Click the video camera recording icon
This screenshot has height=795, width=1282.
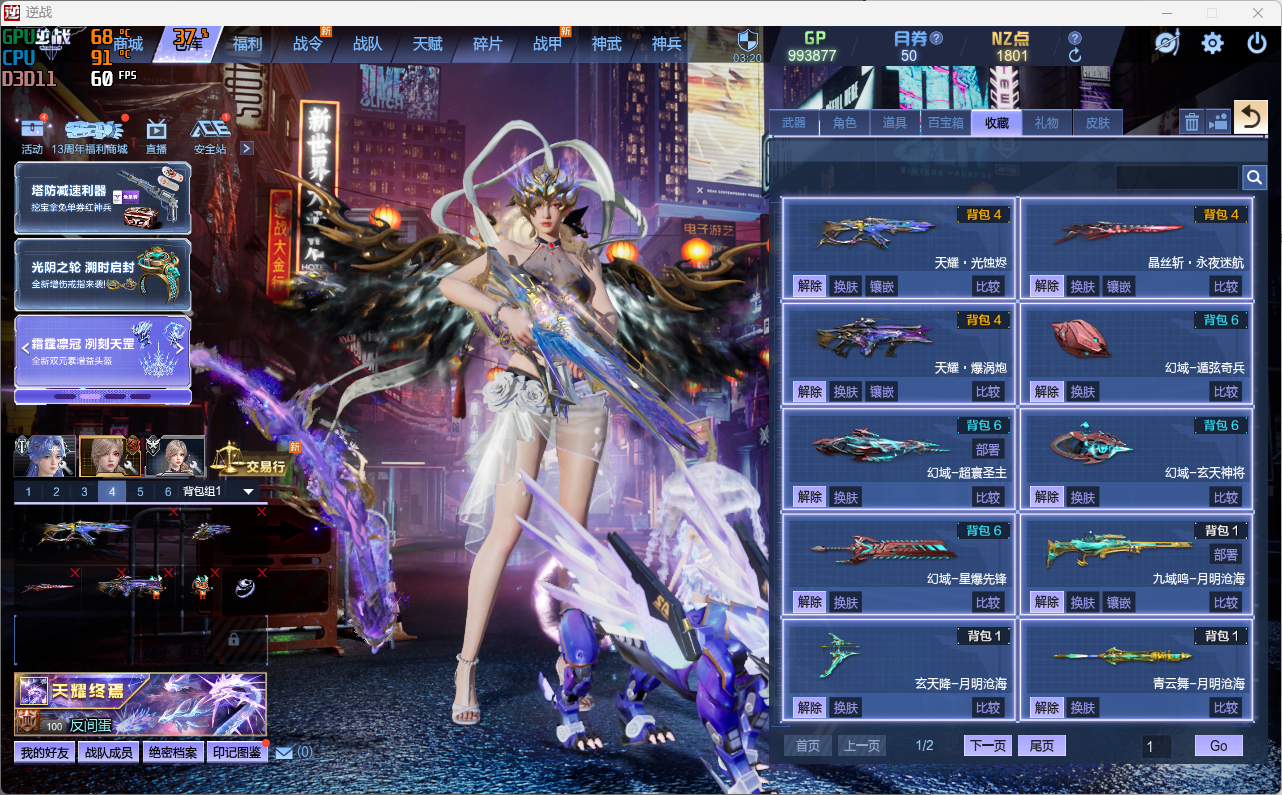coord(1218,122)
